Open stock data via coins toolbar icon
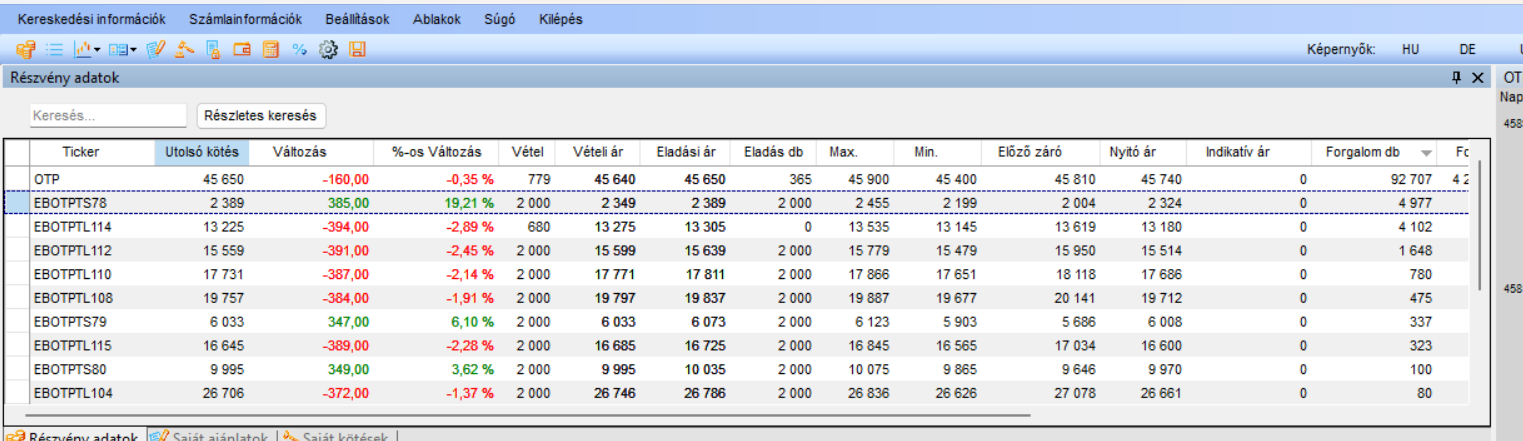 26,49
